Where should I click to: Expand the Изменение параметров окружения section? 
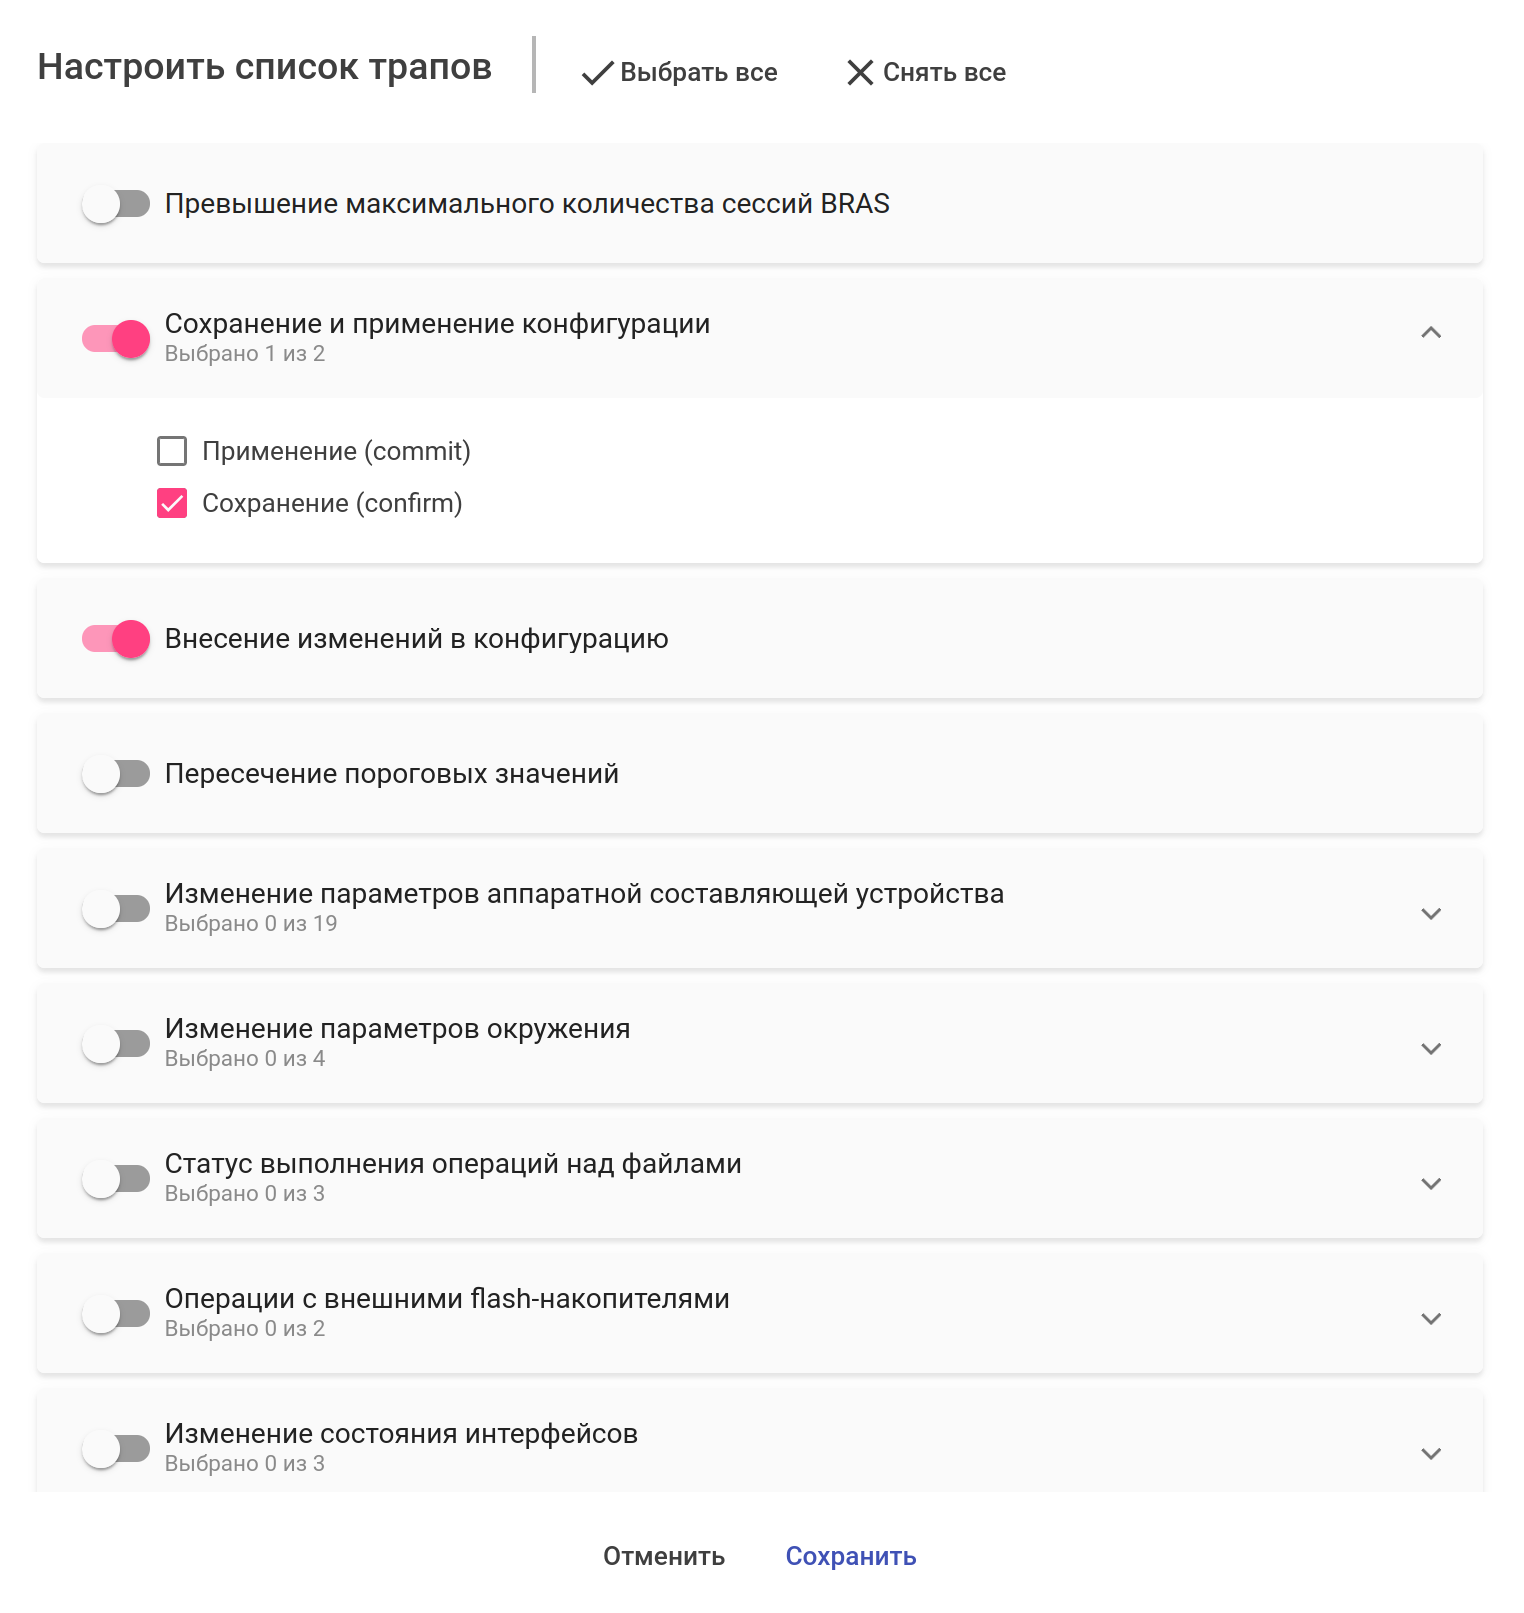point(1431,1049)
